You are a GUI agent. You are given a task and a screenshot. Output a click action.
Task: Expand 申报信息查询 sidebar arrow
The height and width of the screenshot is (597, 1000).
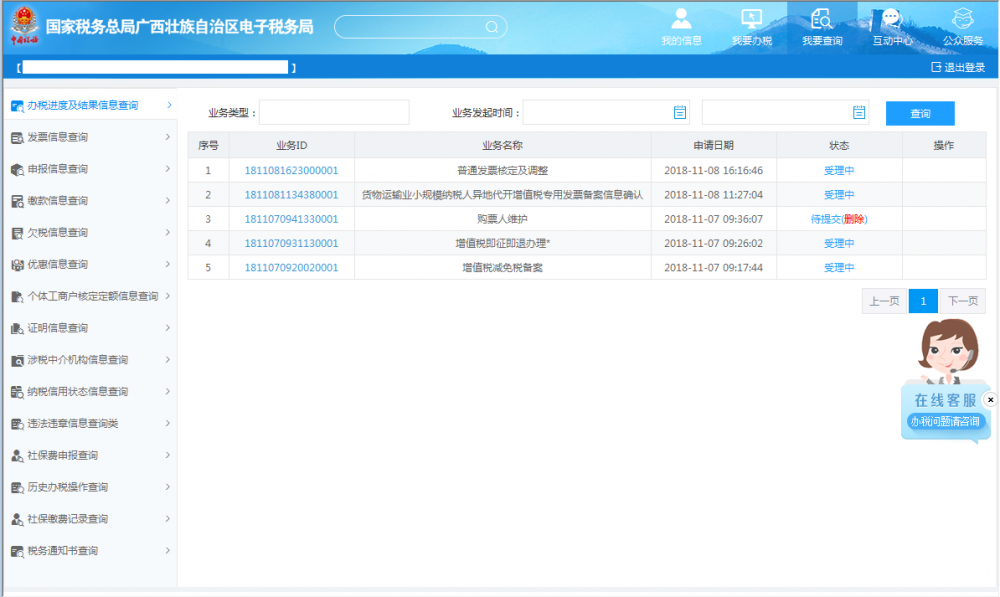click(x=168, y=169)
